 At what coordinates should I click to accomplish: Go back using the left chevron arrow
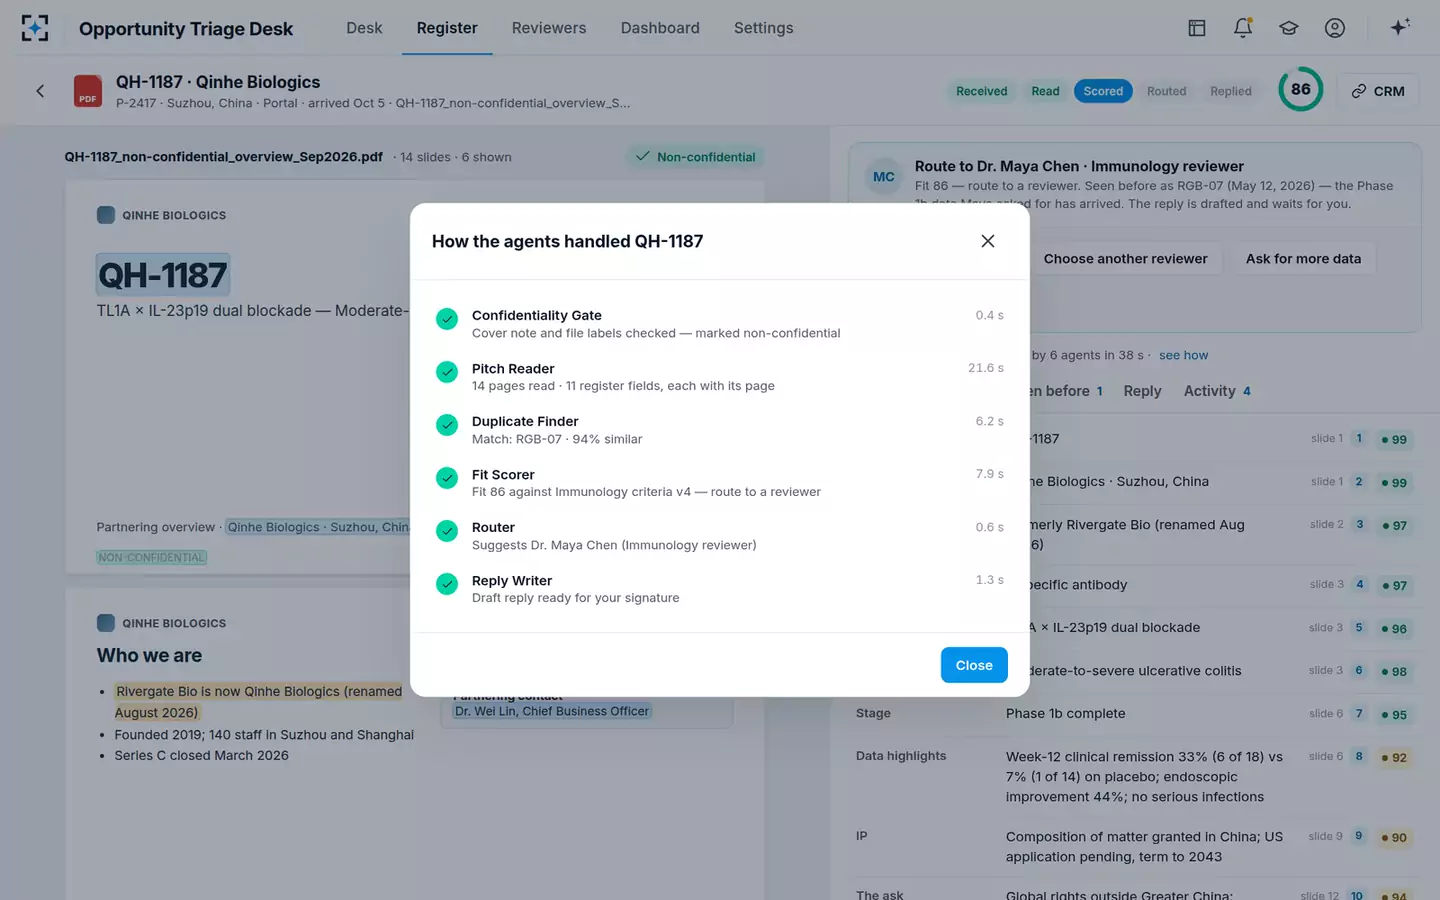(40, 91)
